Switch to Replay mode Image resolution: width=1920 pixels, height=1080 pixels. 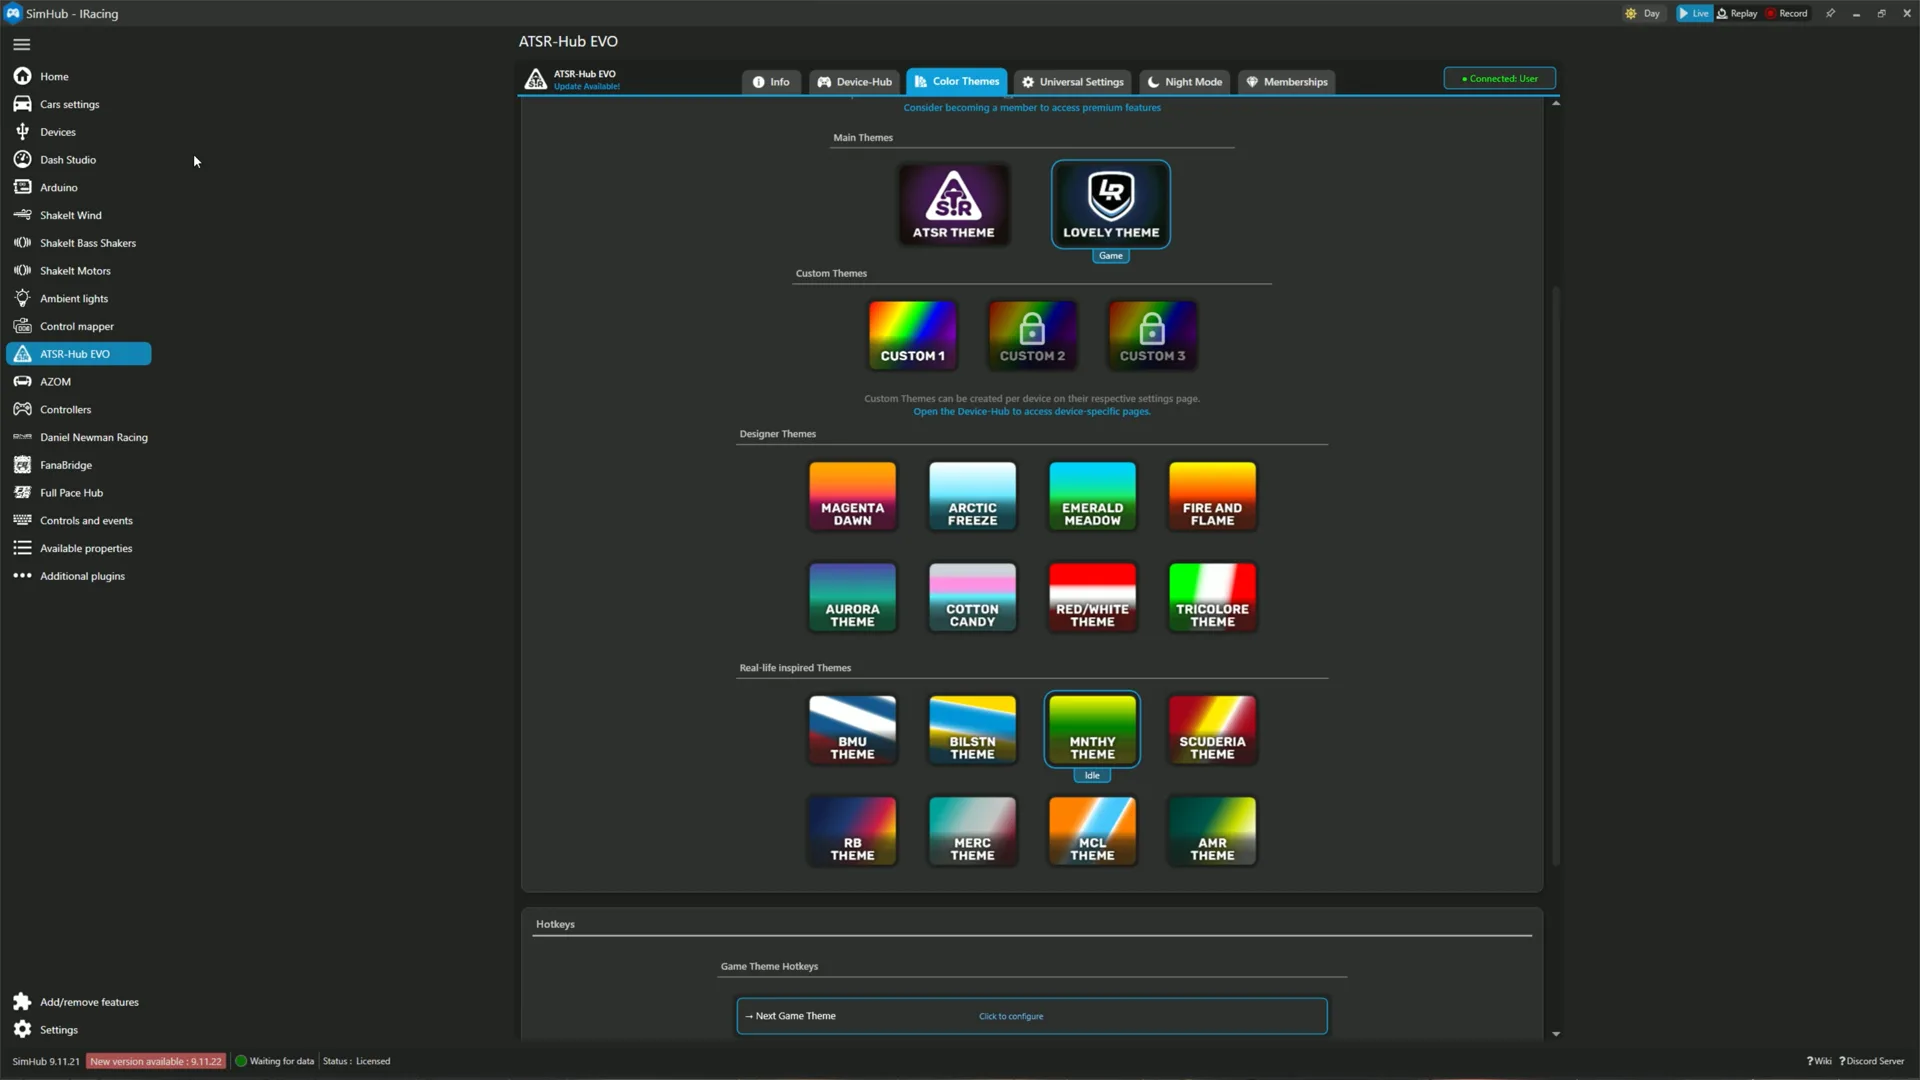[x=1737, y=13]
